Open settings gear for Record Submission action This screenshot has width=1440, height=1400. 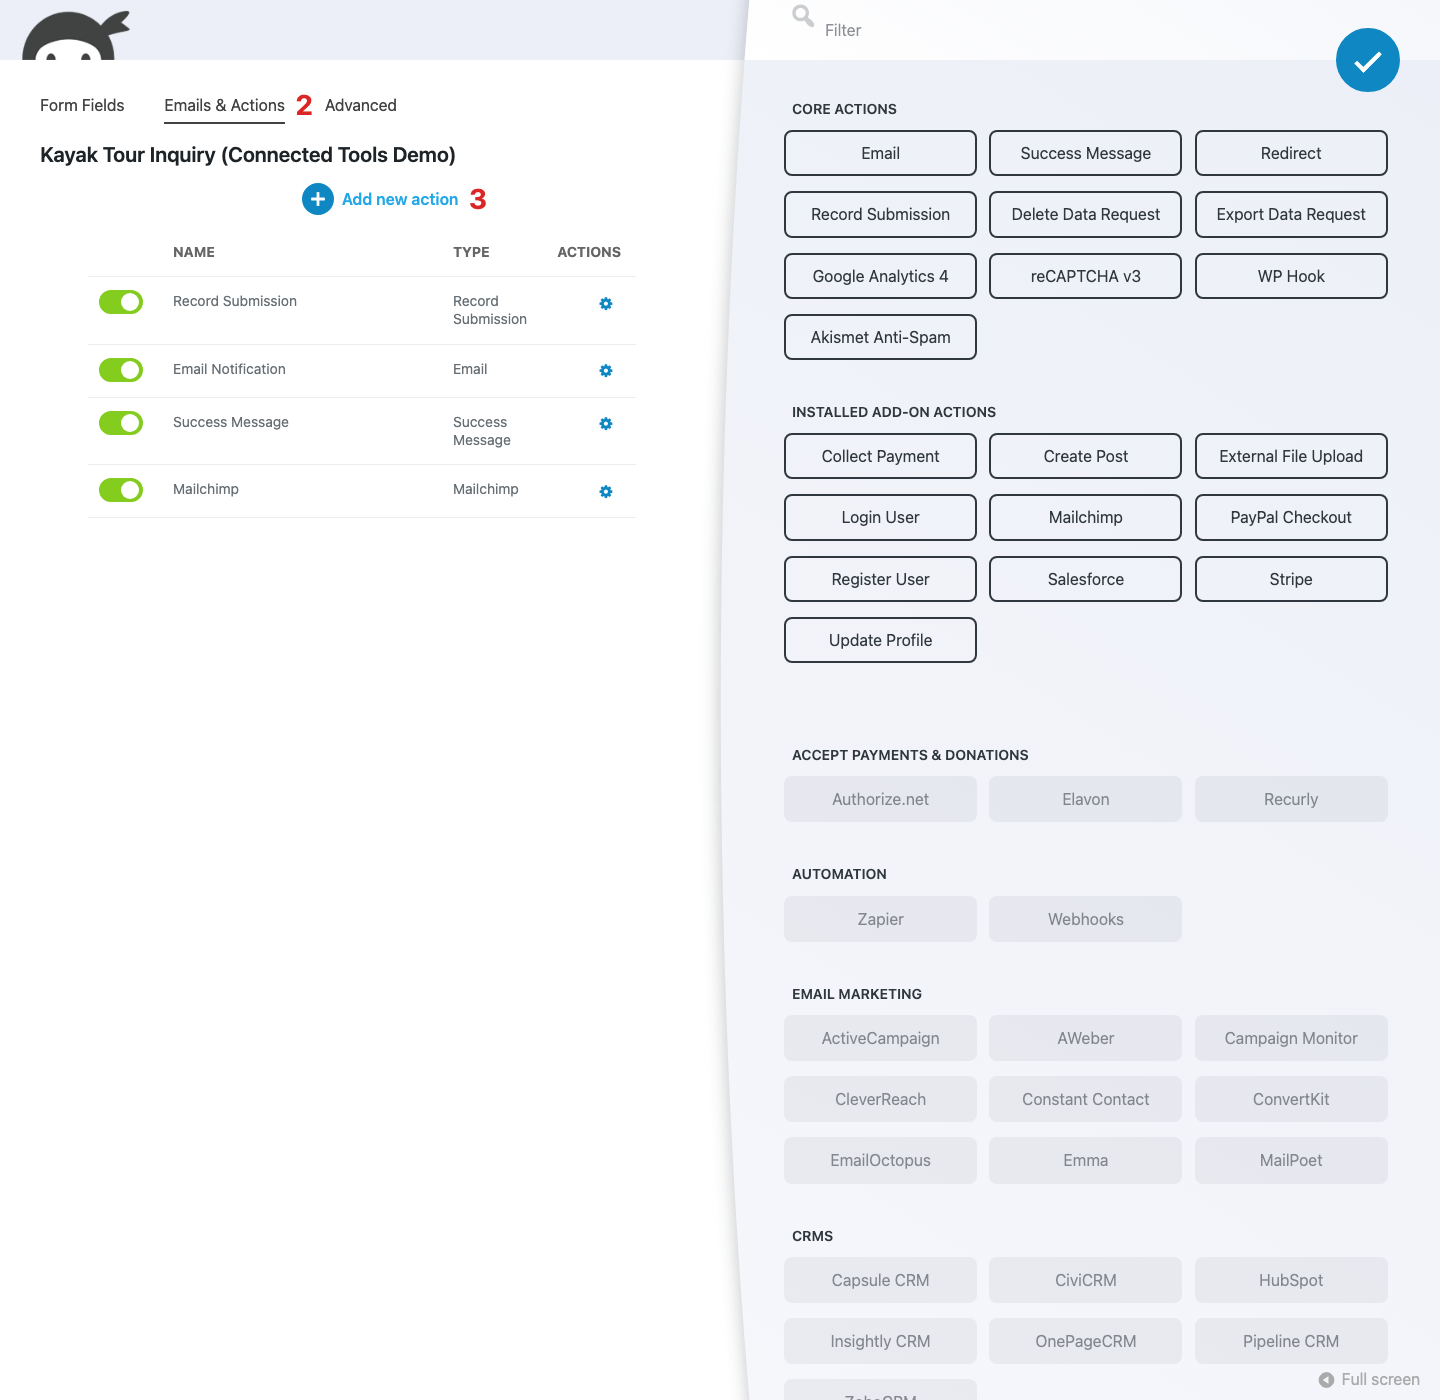coord(606,303)
